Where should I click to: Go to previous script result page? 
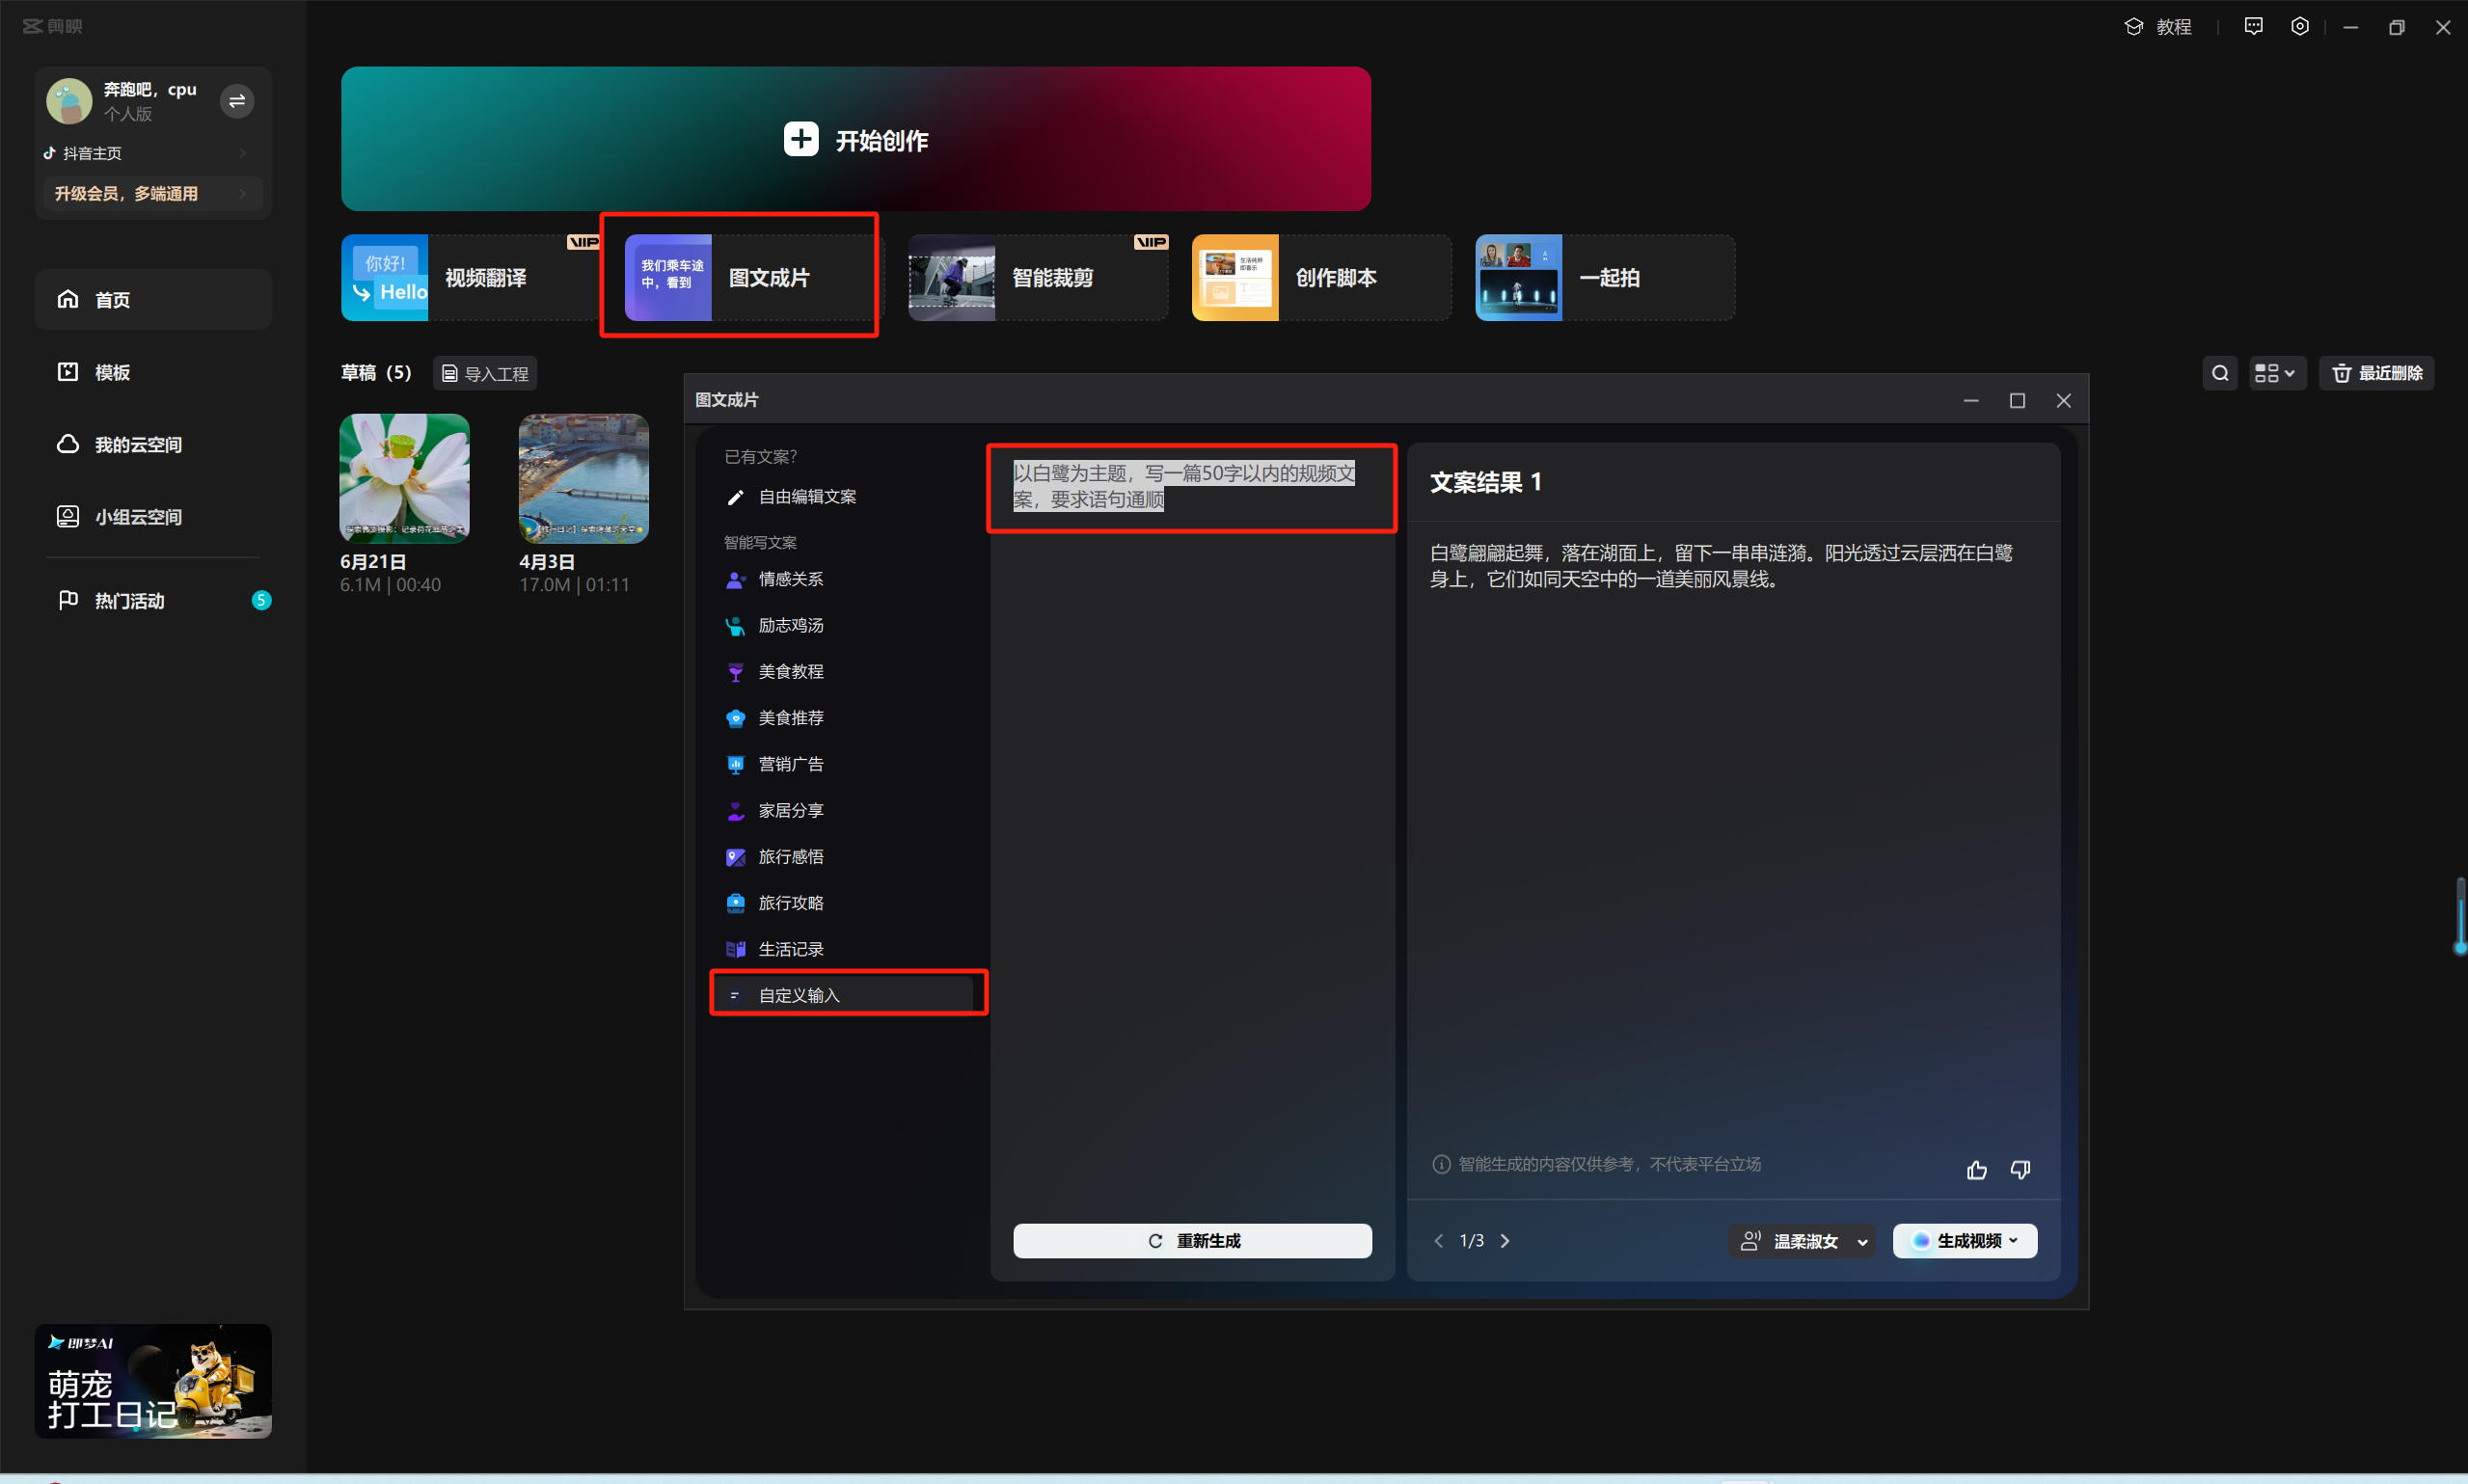point(1438,1240)
